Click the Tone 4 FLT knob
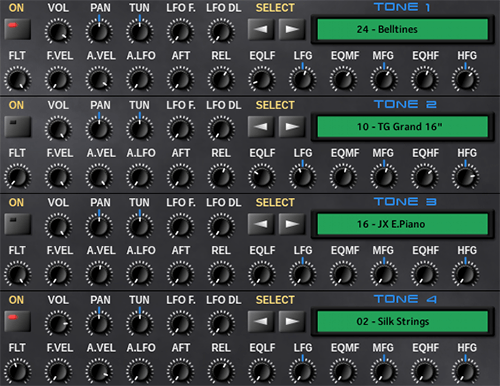 (18, 371)
